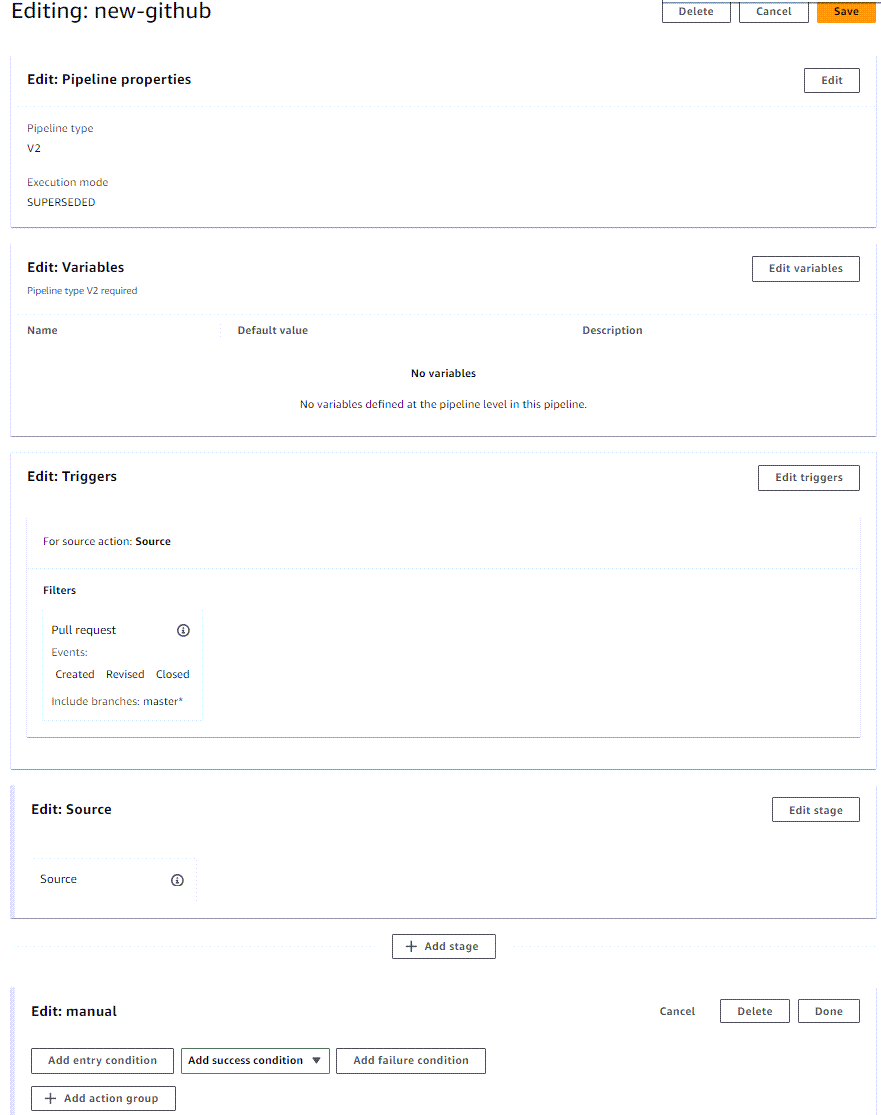This screenshot has height=1115, width=881.
Task: Open the Edit variables panel
Action: point(805,268)
